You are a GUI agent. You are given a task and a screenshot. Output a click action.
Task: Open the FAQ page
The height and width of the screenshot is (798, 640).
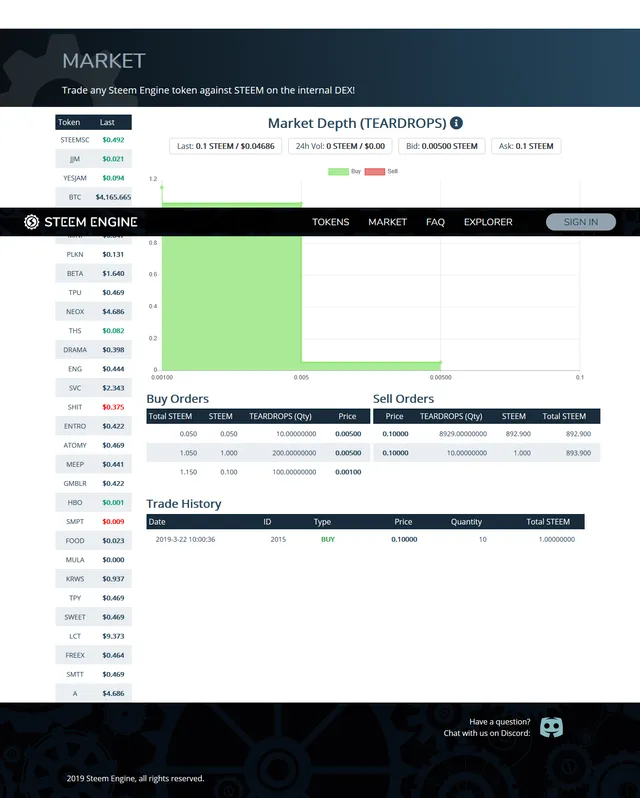[x=435, y=222]
